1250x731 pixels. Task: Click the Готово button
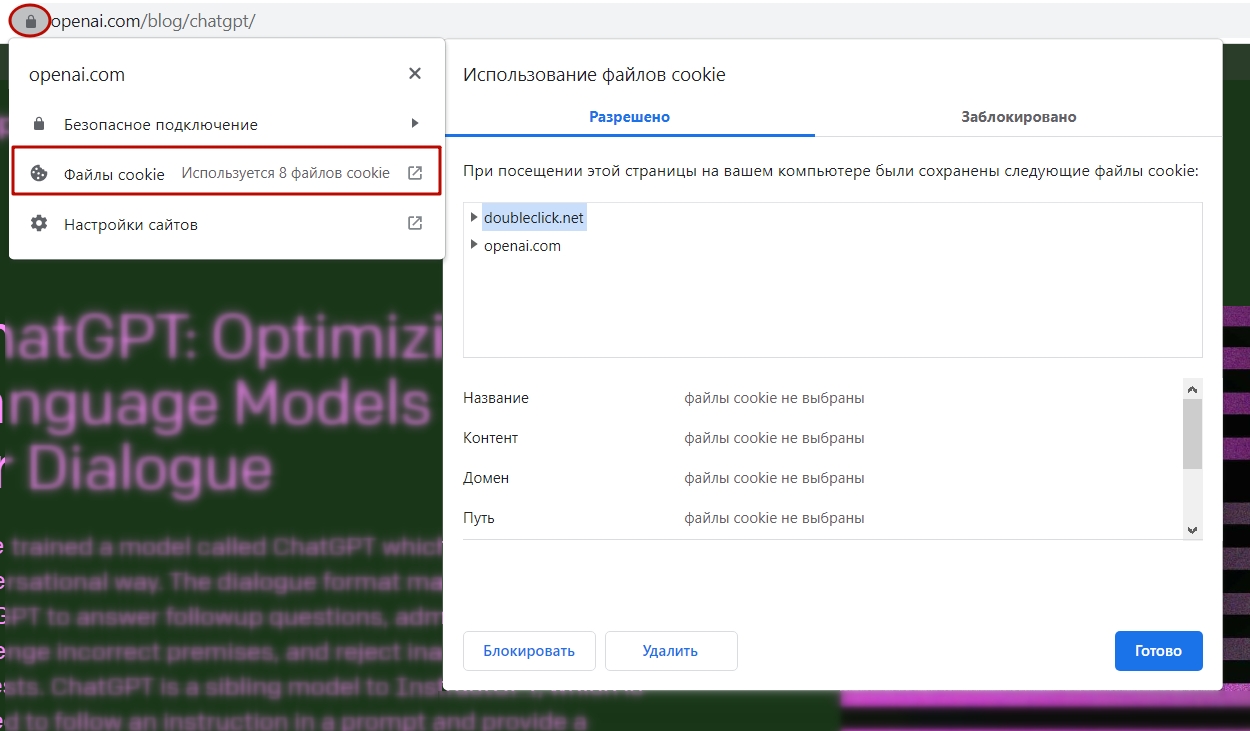click(x=1158, y=651)
